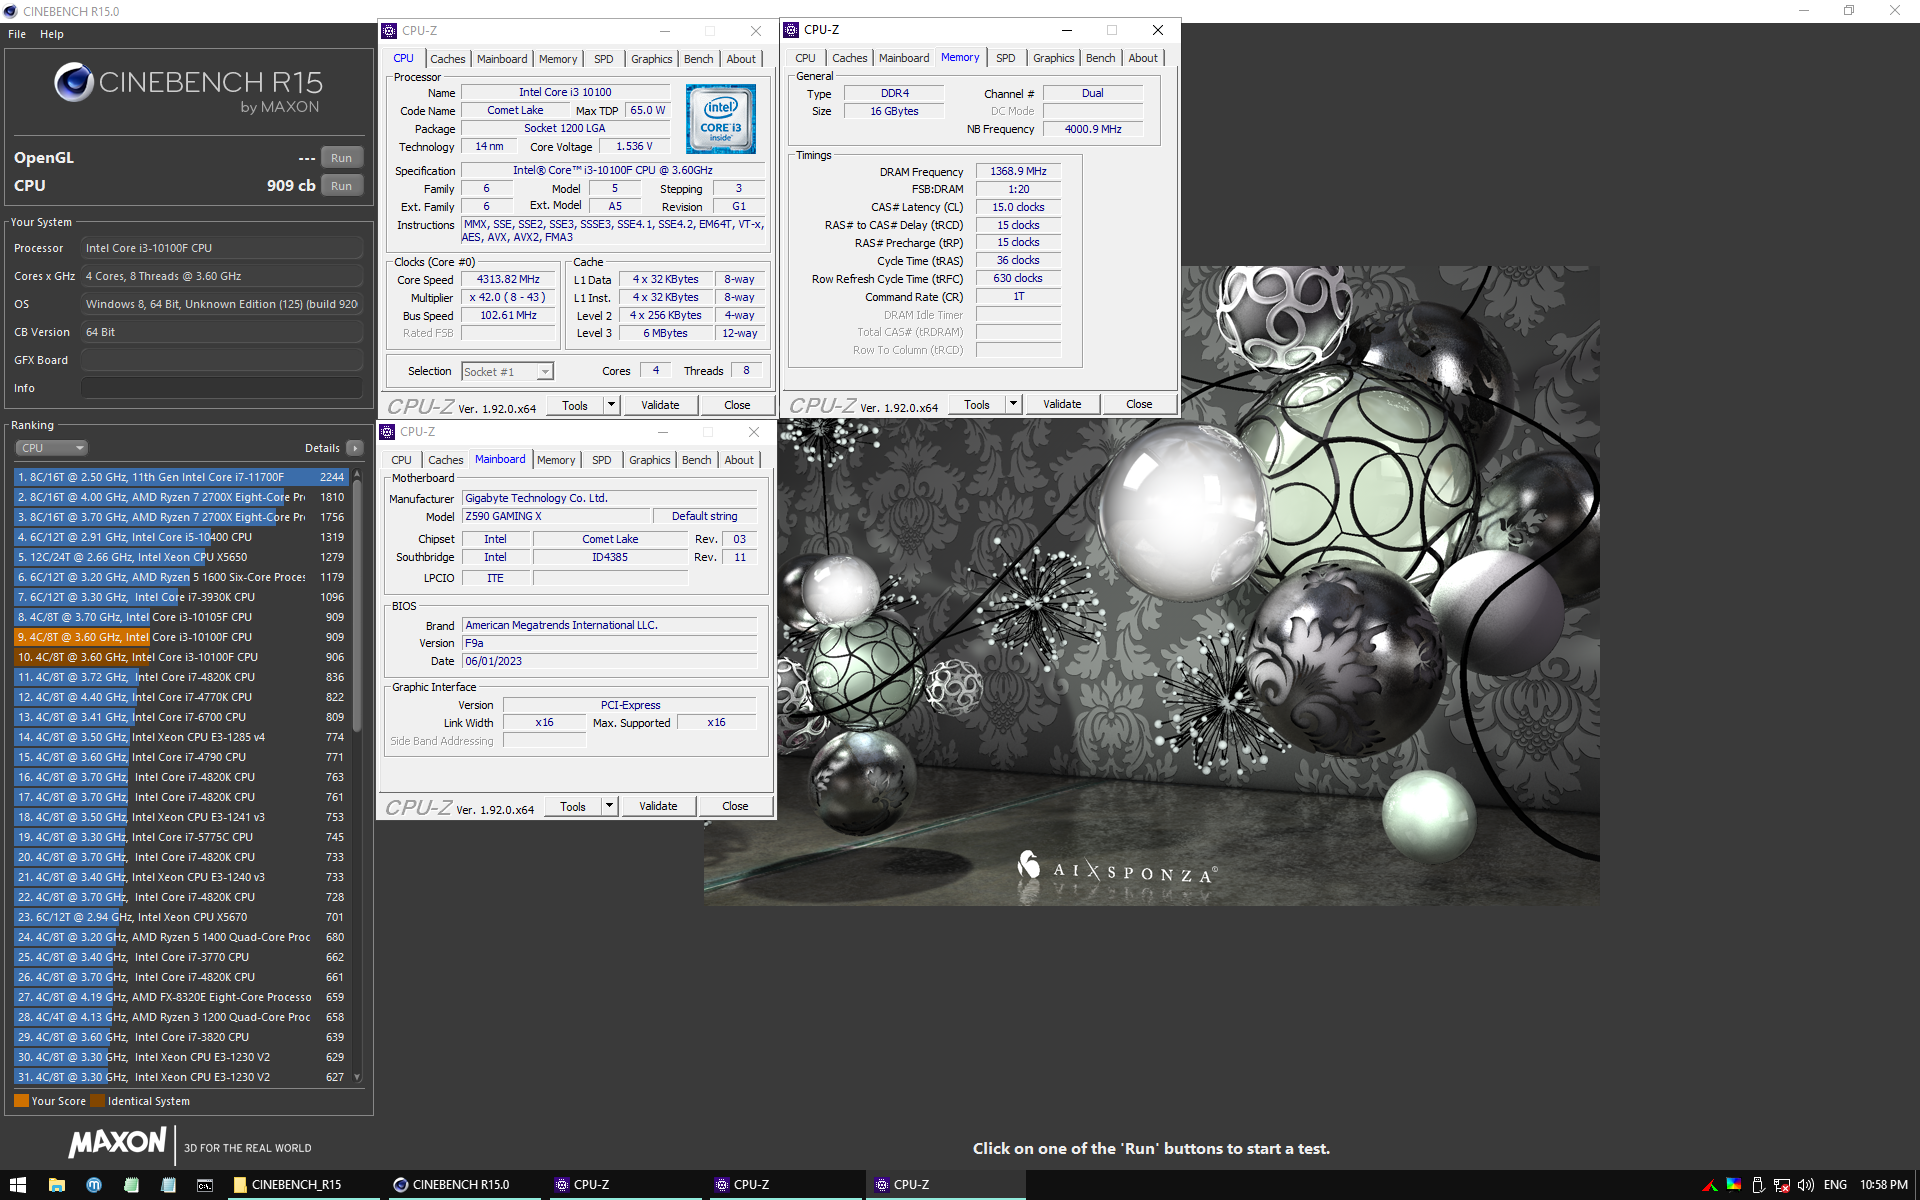Click the Core Speed value 4313.82 MHz

(508, 280)
